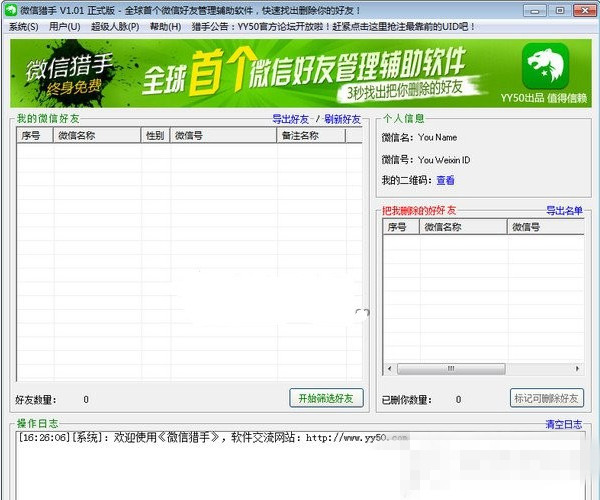Click 微信号 header in deleted-friends list
The image size is (600, 500).
(546, 227)
